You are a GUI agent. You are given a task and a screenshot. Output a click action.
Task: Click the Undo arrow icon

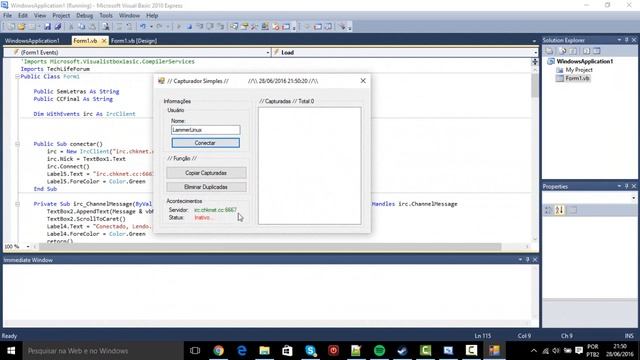(x=142, y=27)
